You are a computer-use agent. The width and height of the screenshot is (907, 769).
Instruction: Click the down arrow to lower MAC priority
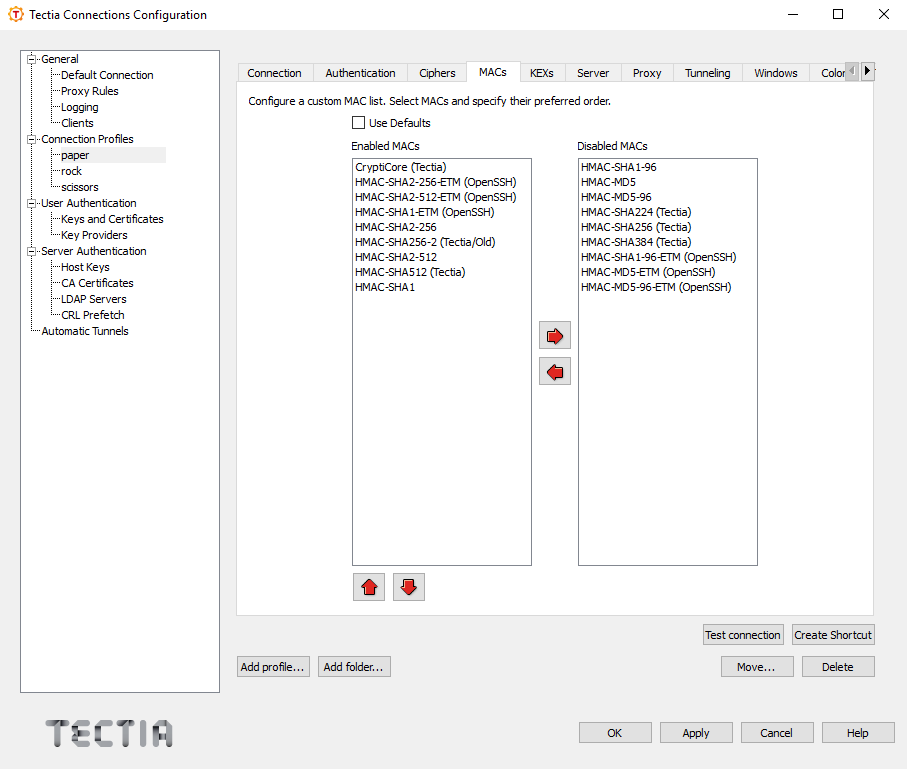click(408, 587)
